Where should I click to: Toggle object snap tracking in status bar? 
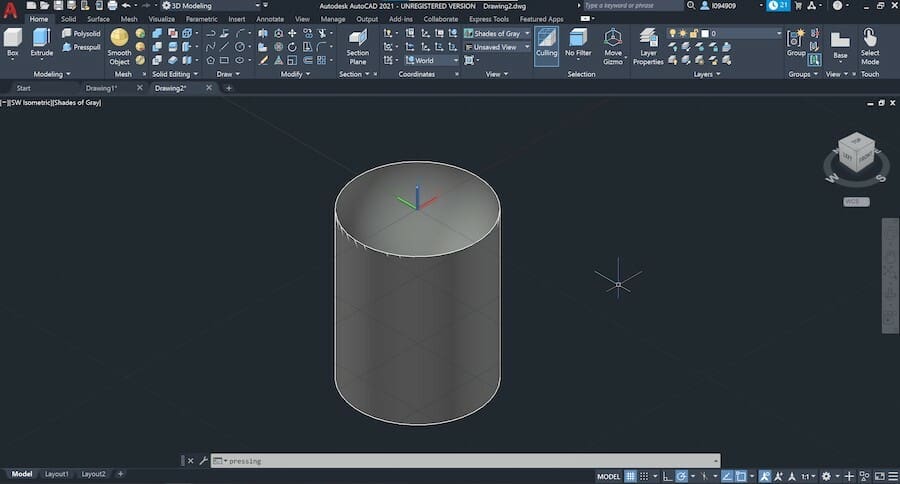point(727,476)
